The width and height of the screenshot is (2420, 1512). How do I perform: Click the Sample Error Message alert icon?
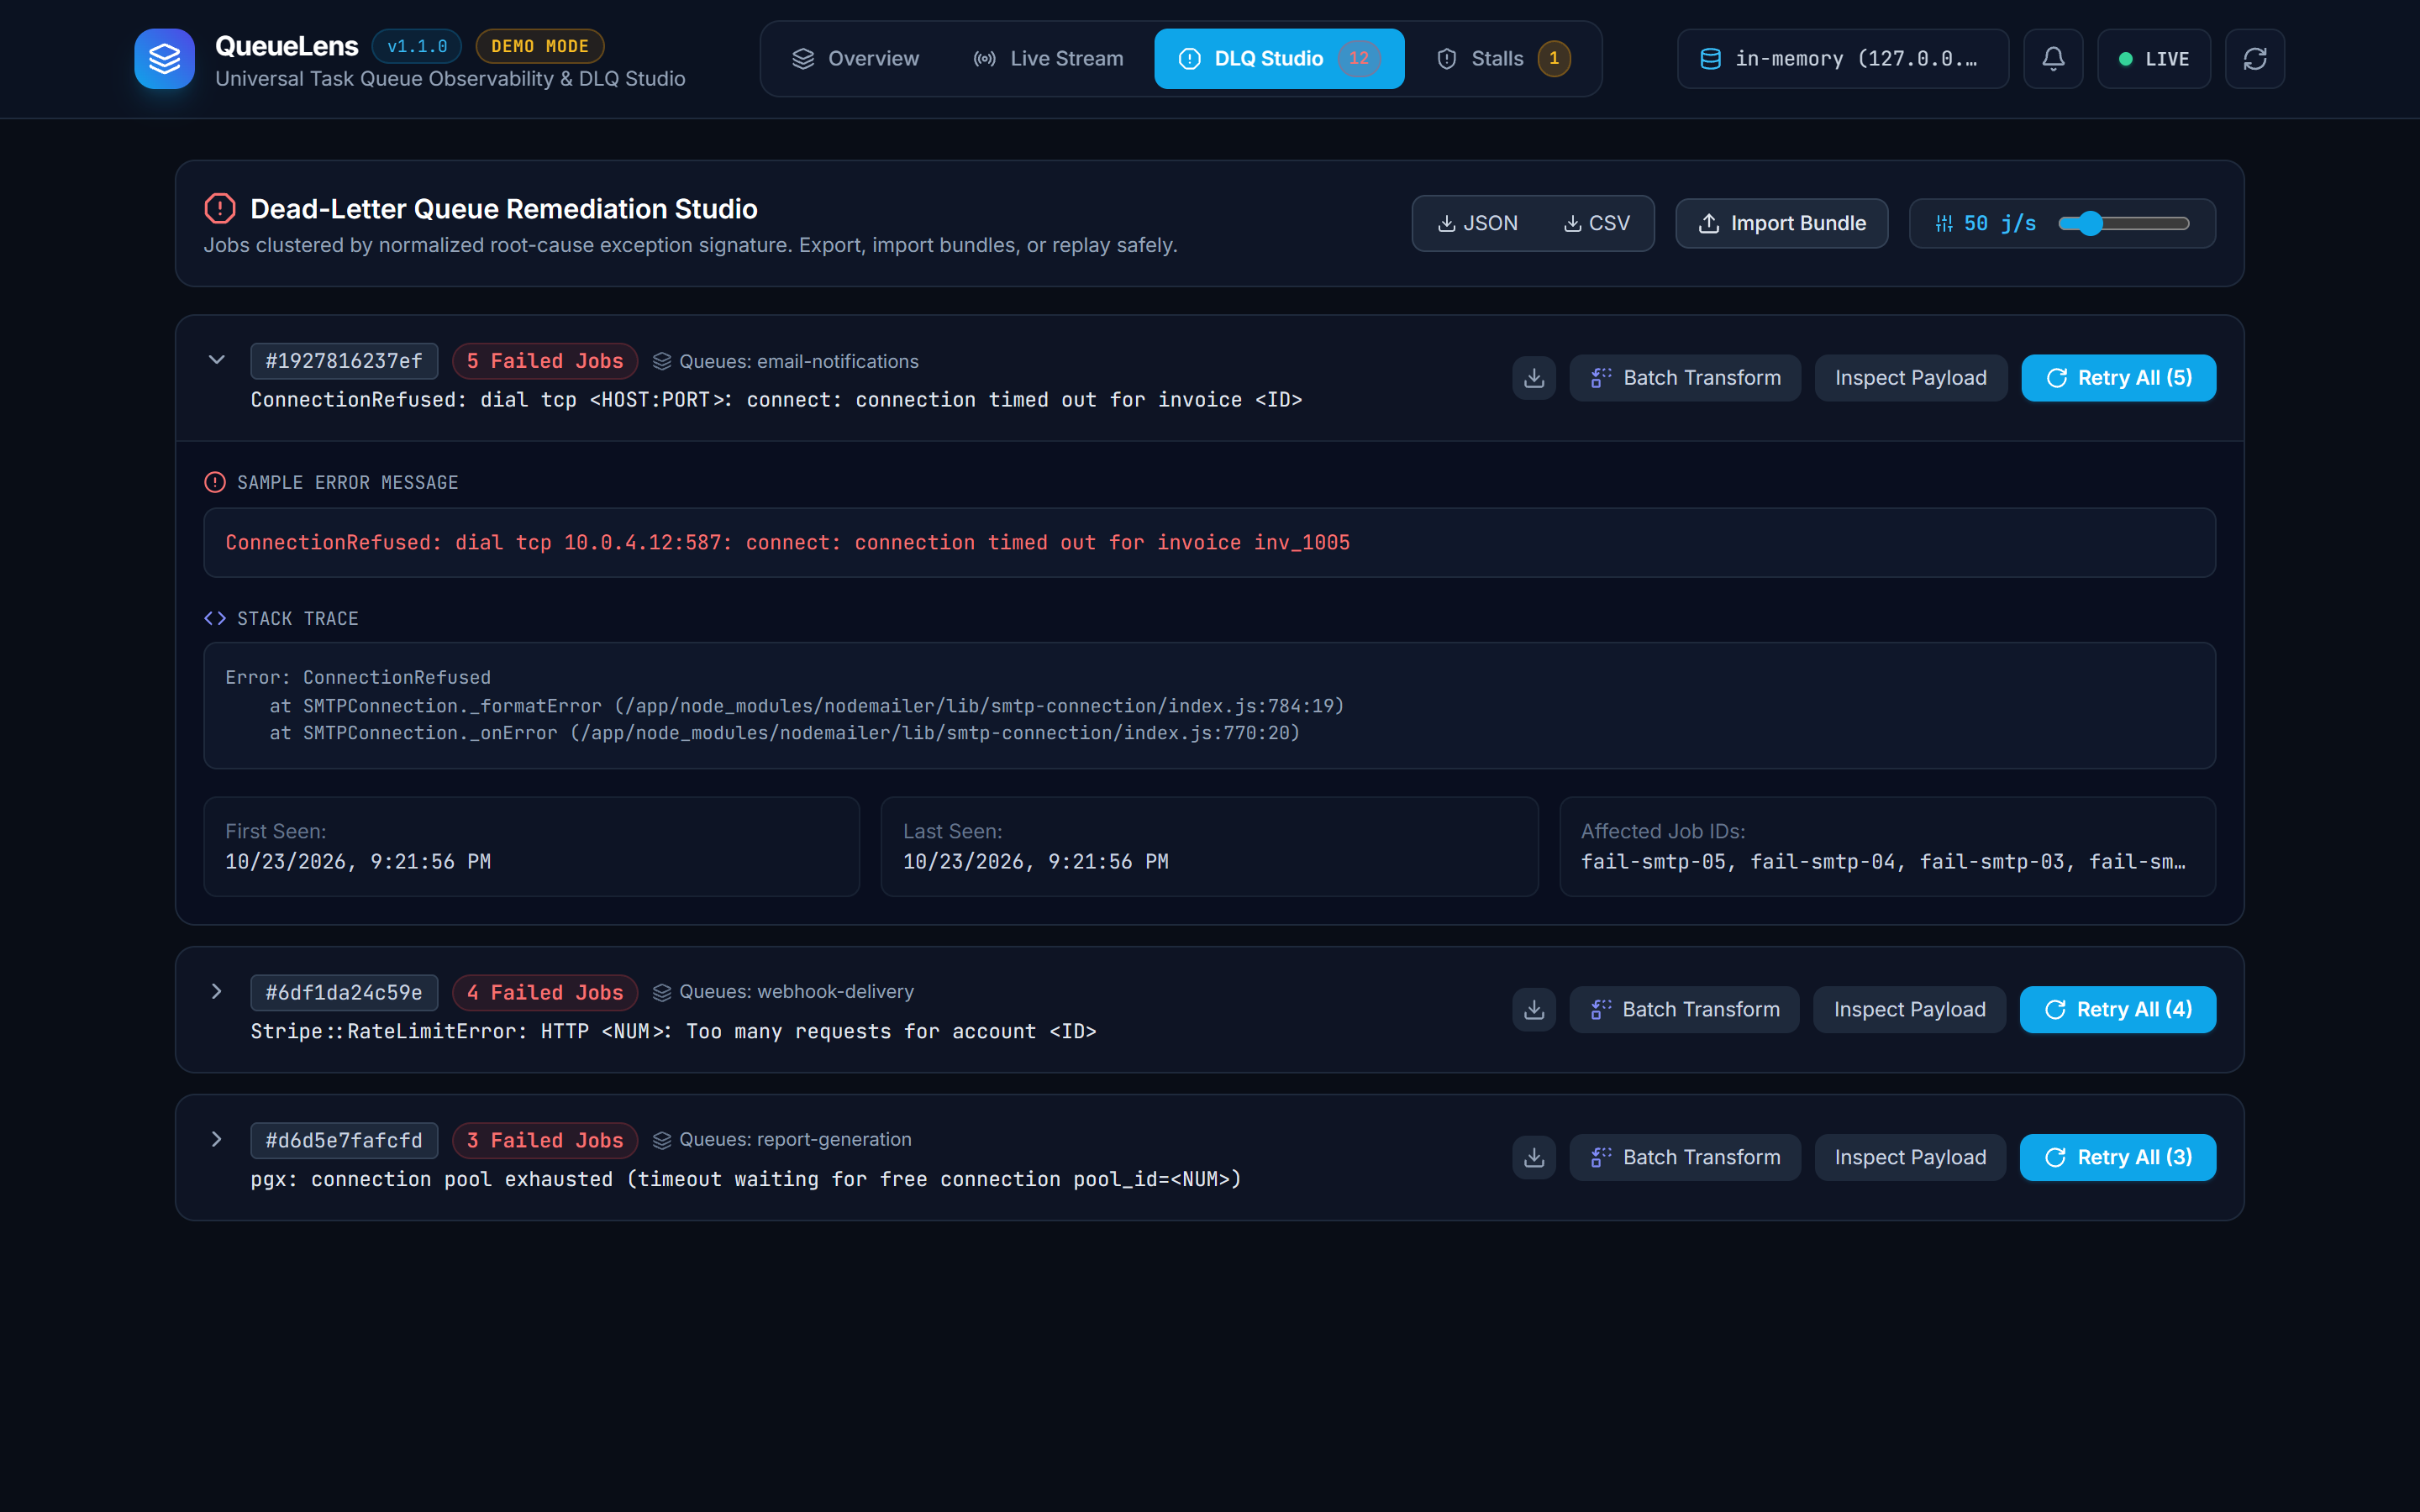tap(215, 482)
